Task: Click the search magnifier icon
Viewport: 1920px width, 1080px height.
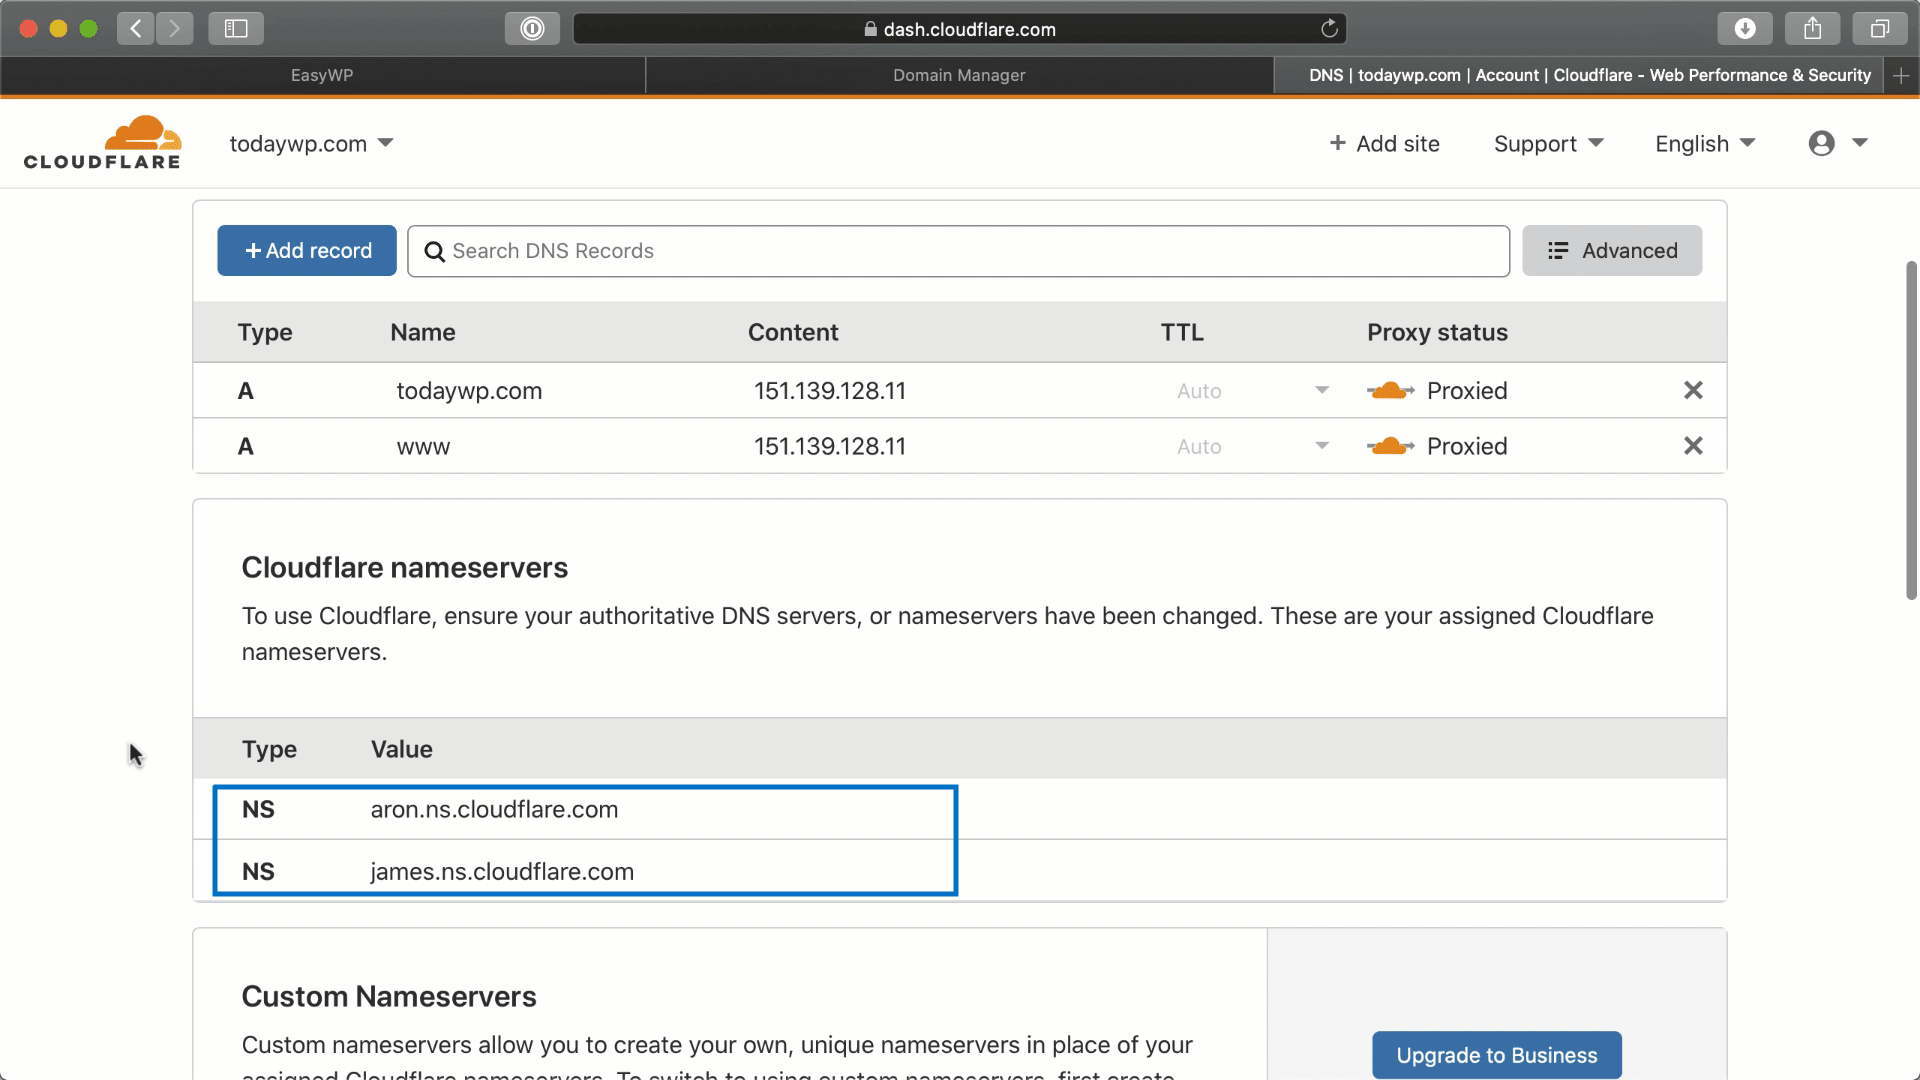Action: tap(434, 251)
